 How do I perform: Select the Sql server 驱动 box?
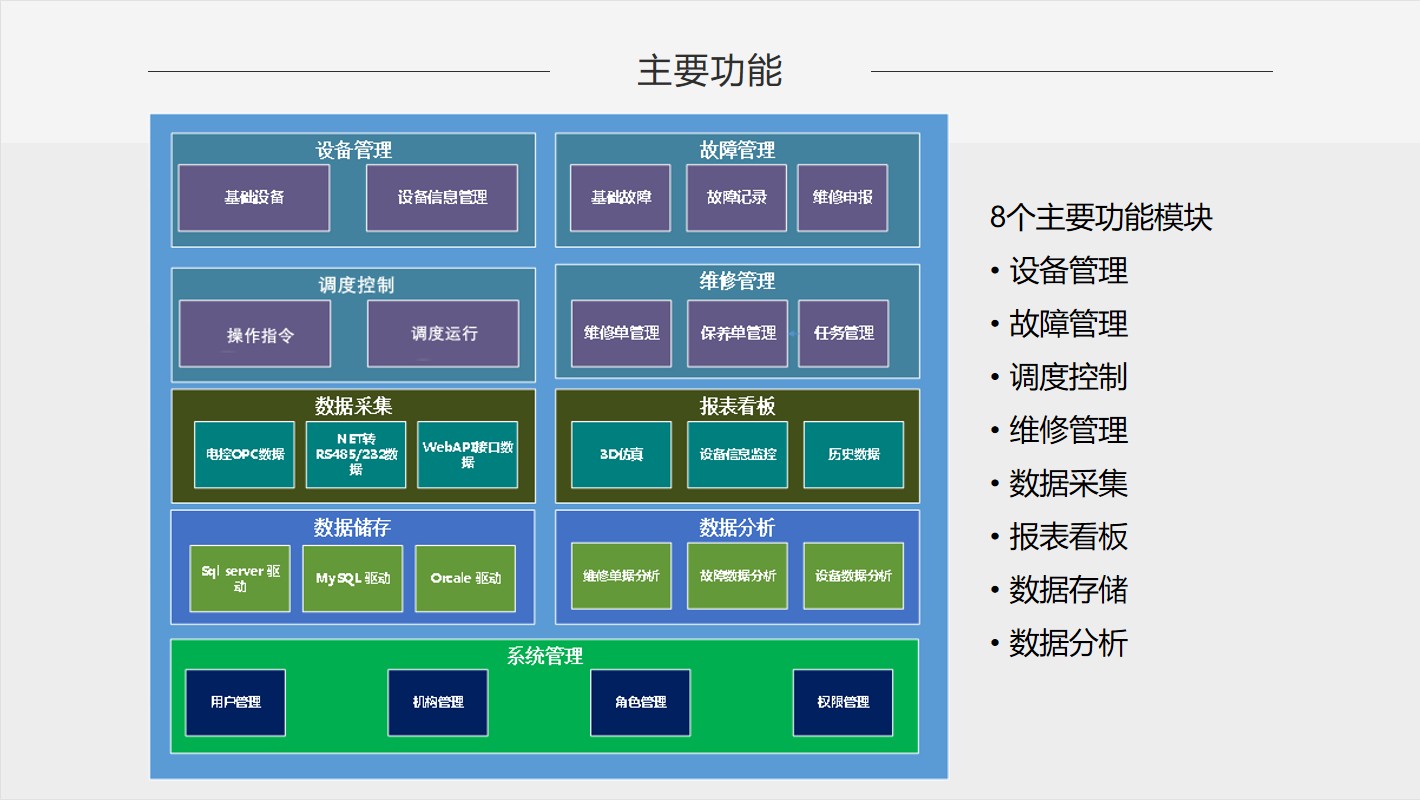tap(240, 578)
